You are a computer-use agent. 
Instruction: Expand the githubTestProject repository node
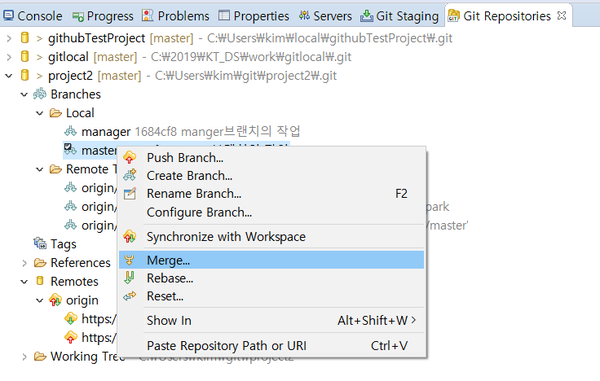[x=9, y=38]
